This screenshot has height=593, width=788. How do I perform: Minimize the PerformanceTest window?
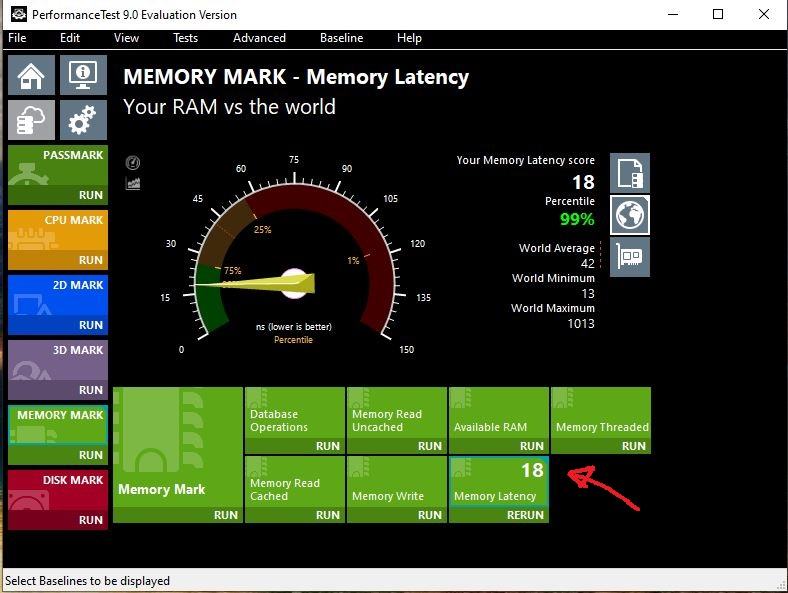[673, 14]
